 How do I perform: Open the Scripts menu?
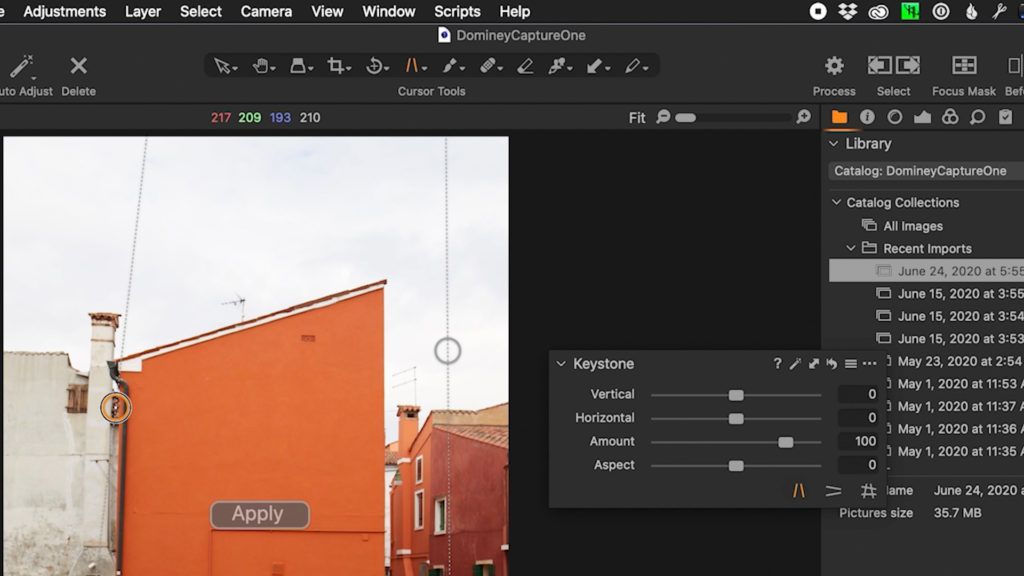pos(457,11)
